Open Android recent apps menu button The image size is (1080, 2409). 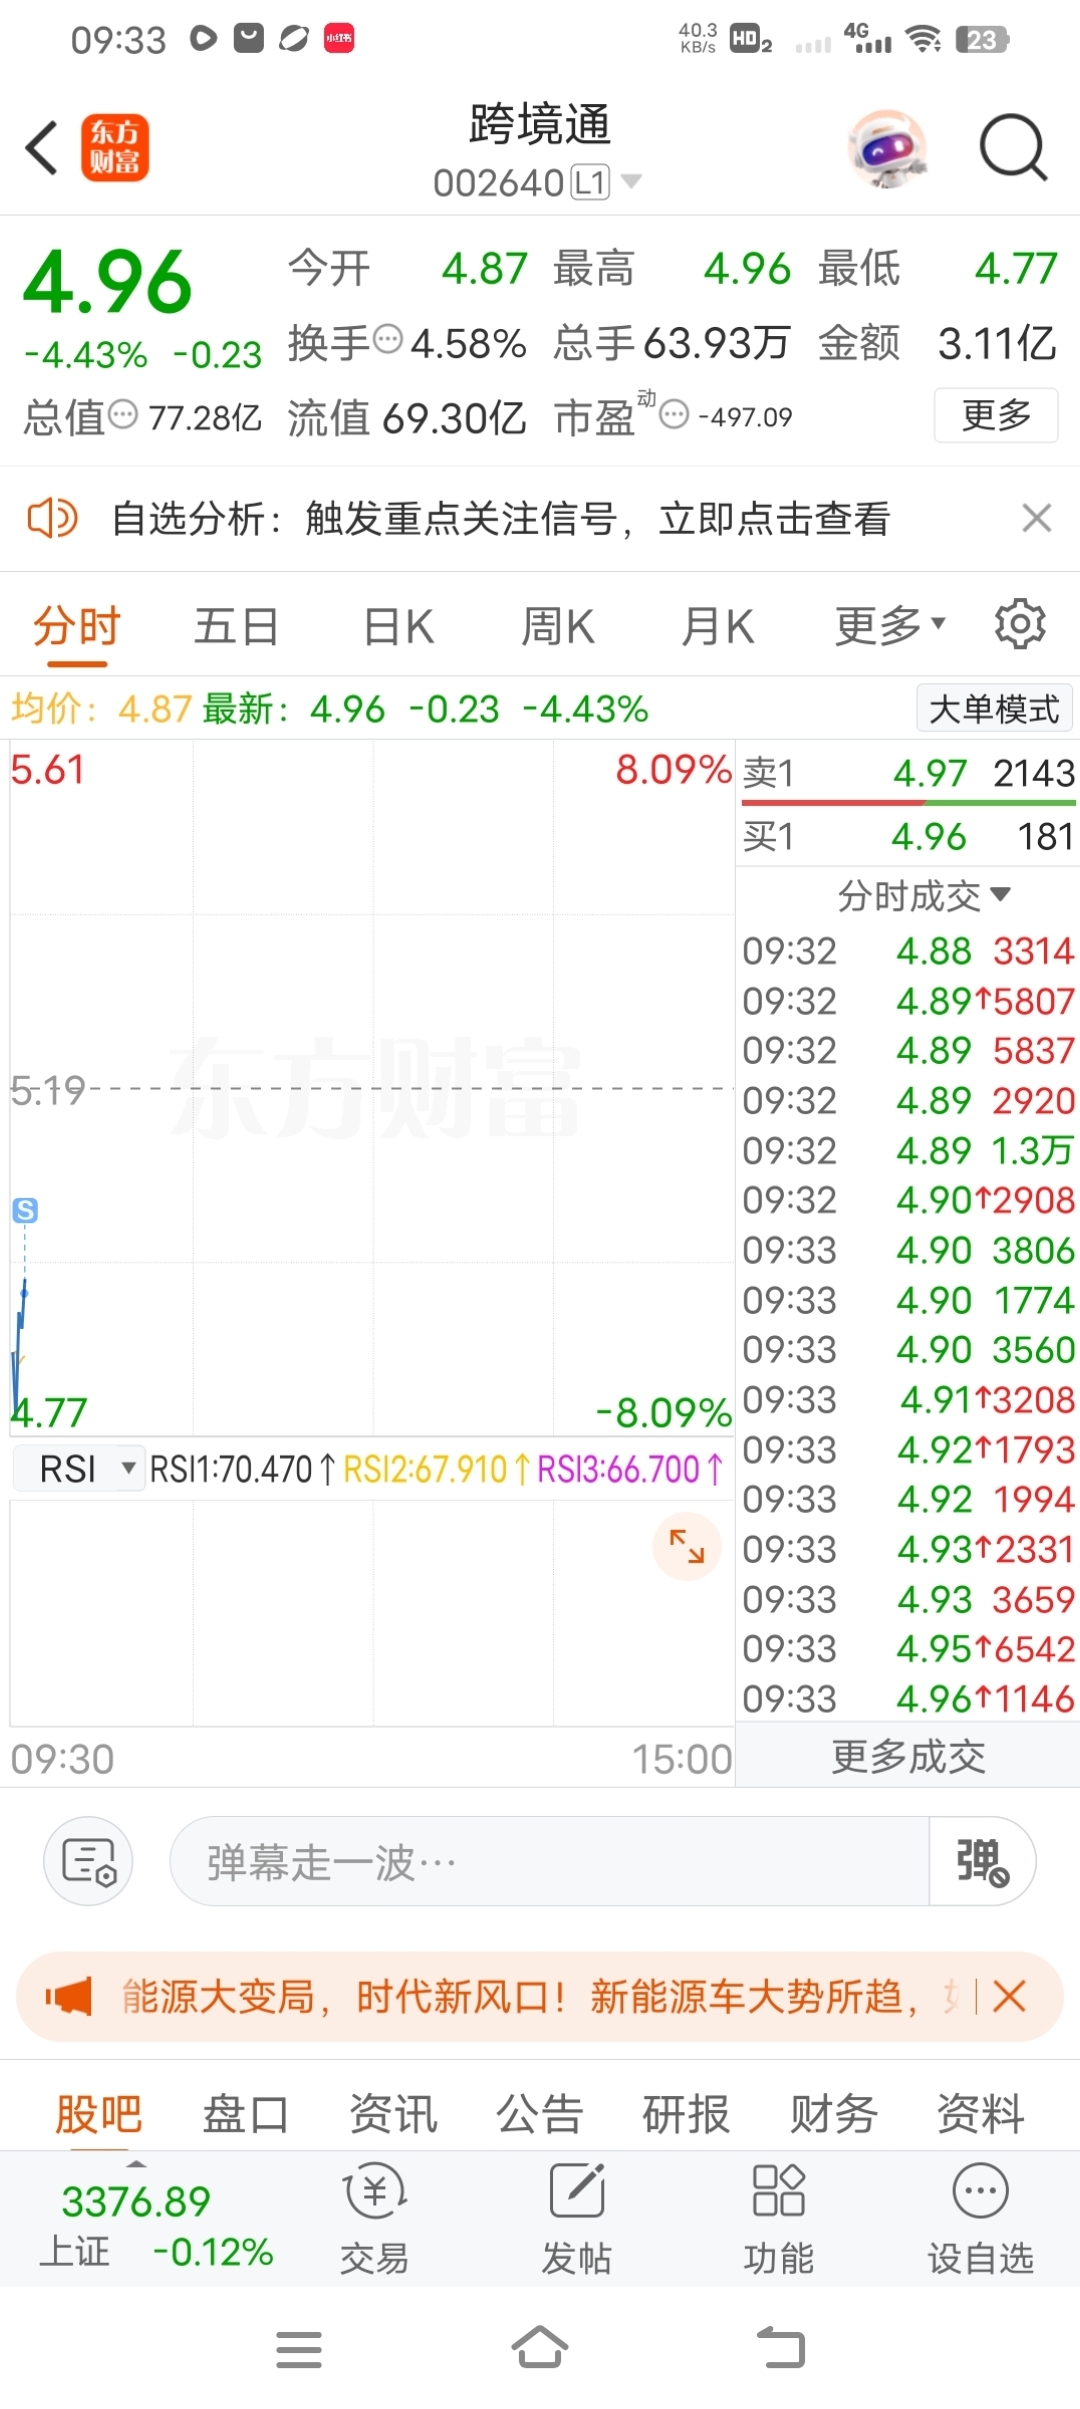[299, 2349]
